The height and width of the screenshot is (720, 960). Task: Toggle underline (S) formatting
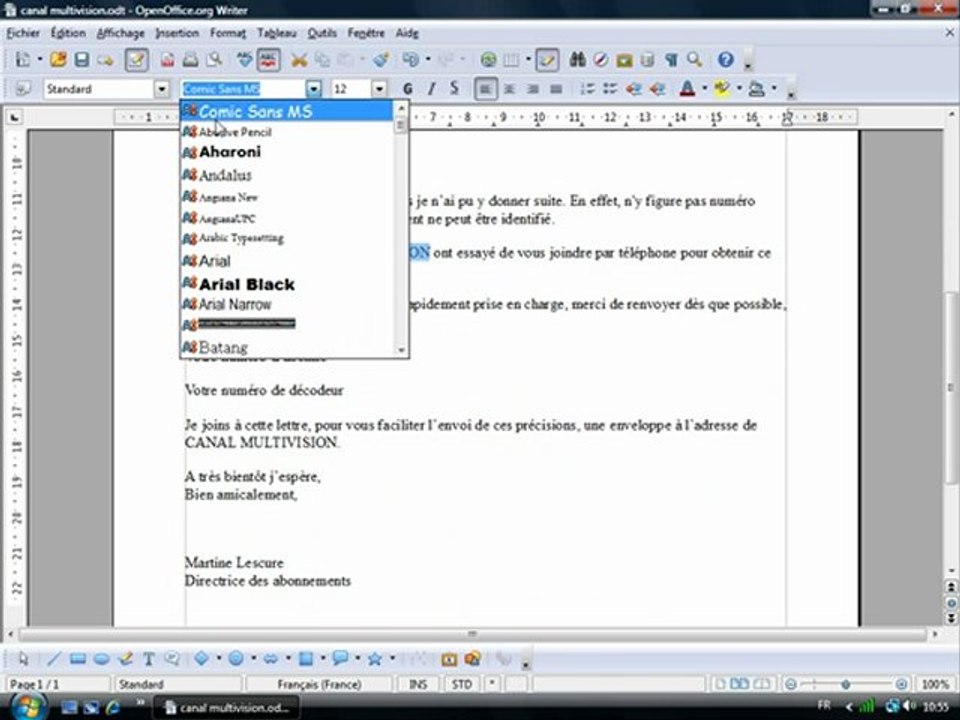pos(454,89)
